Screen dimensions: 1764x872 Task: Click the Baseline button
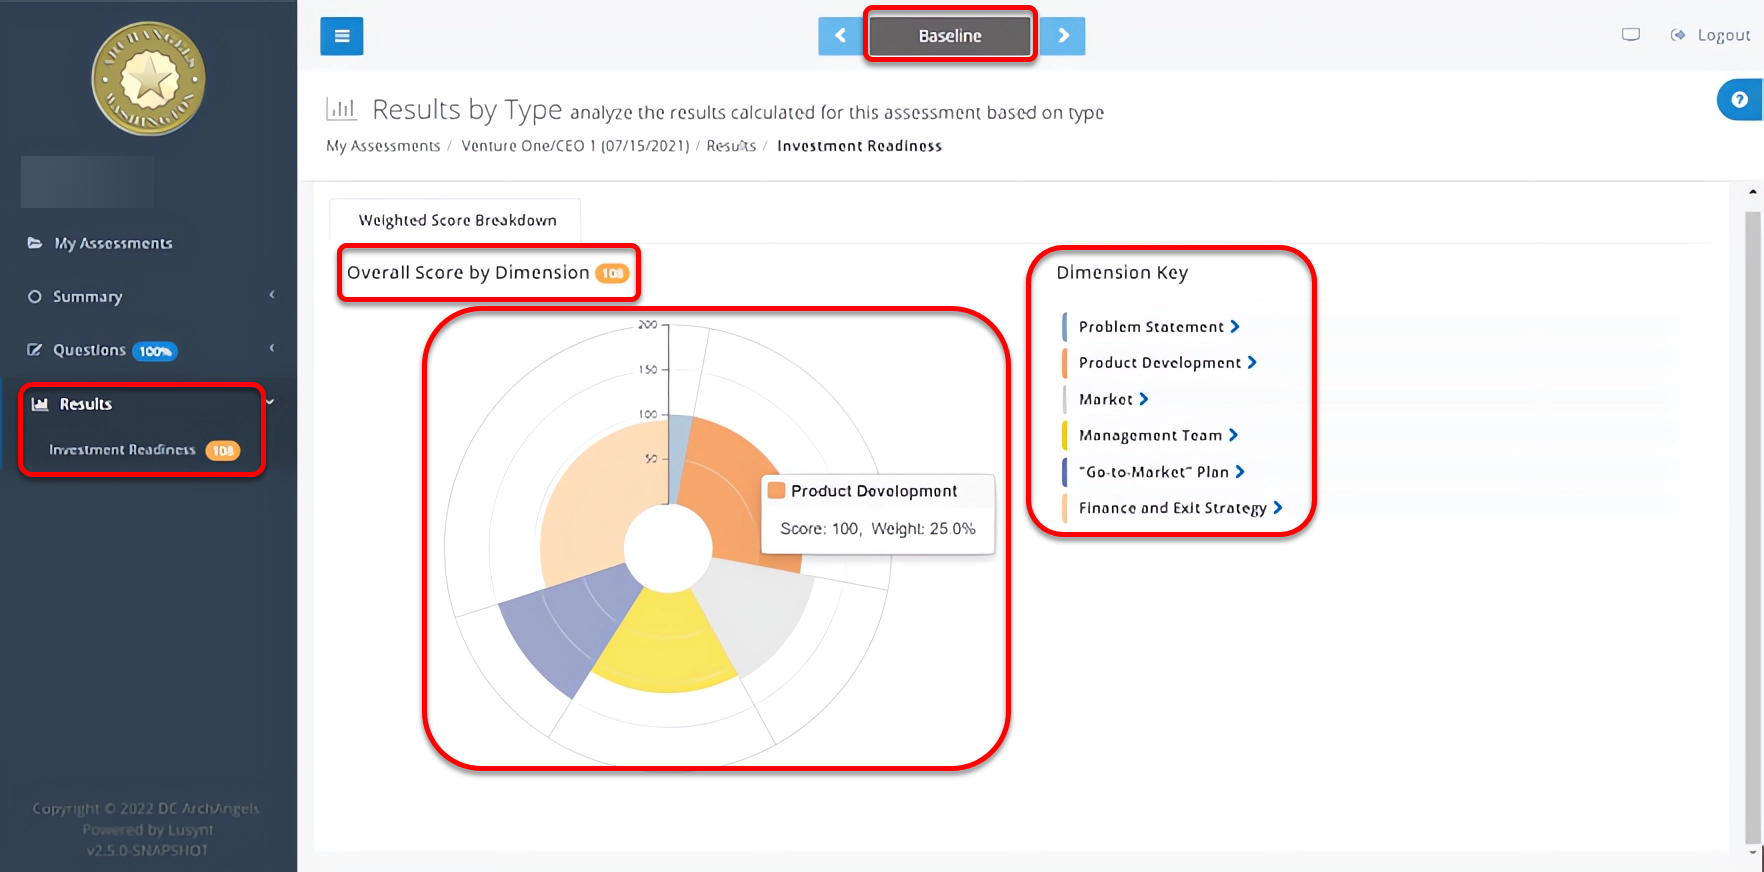tap(949, 36)
